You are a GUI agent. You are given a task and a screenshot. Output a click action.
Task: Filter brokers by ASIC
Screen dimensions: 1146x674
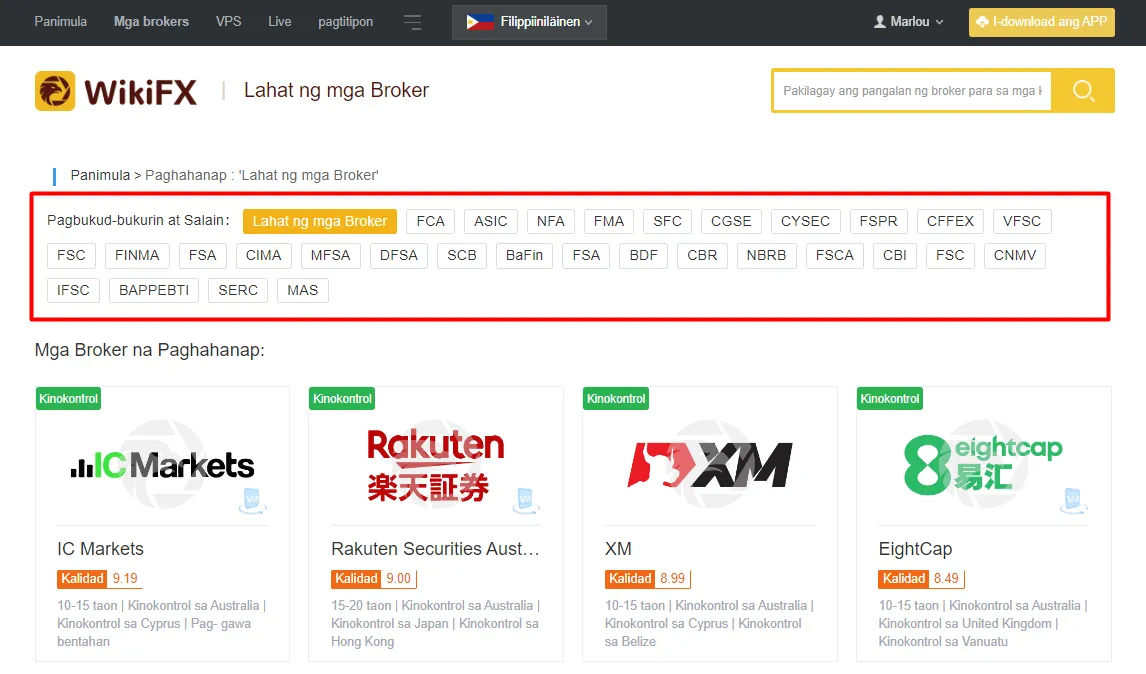[x=490, y=221]
